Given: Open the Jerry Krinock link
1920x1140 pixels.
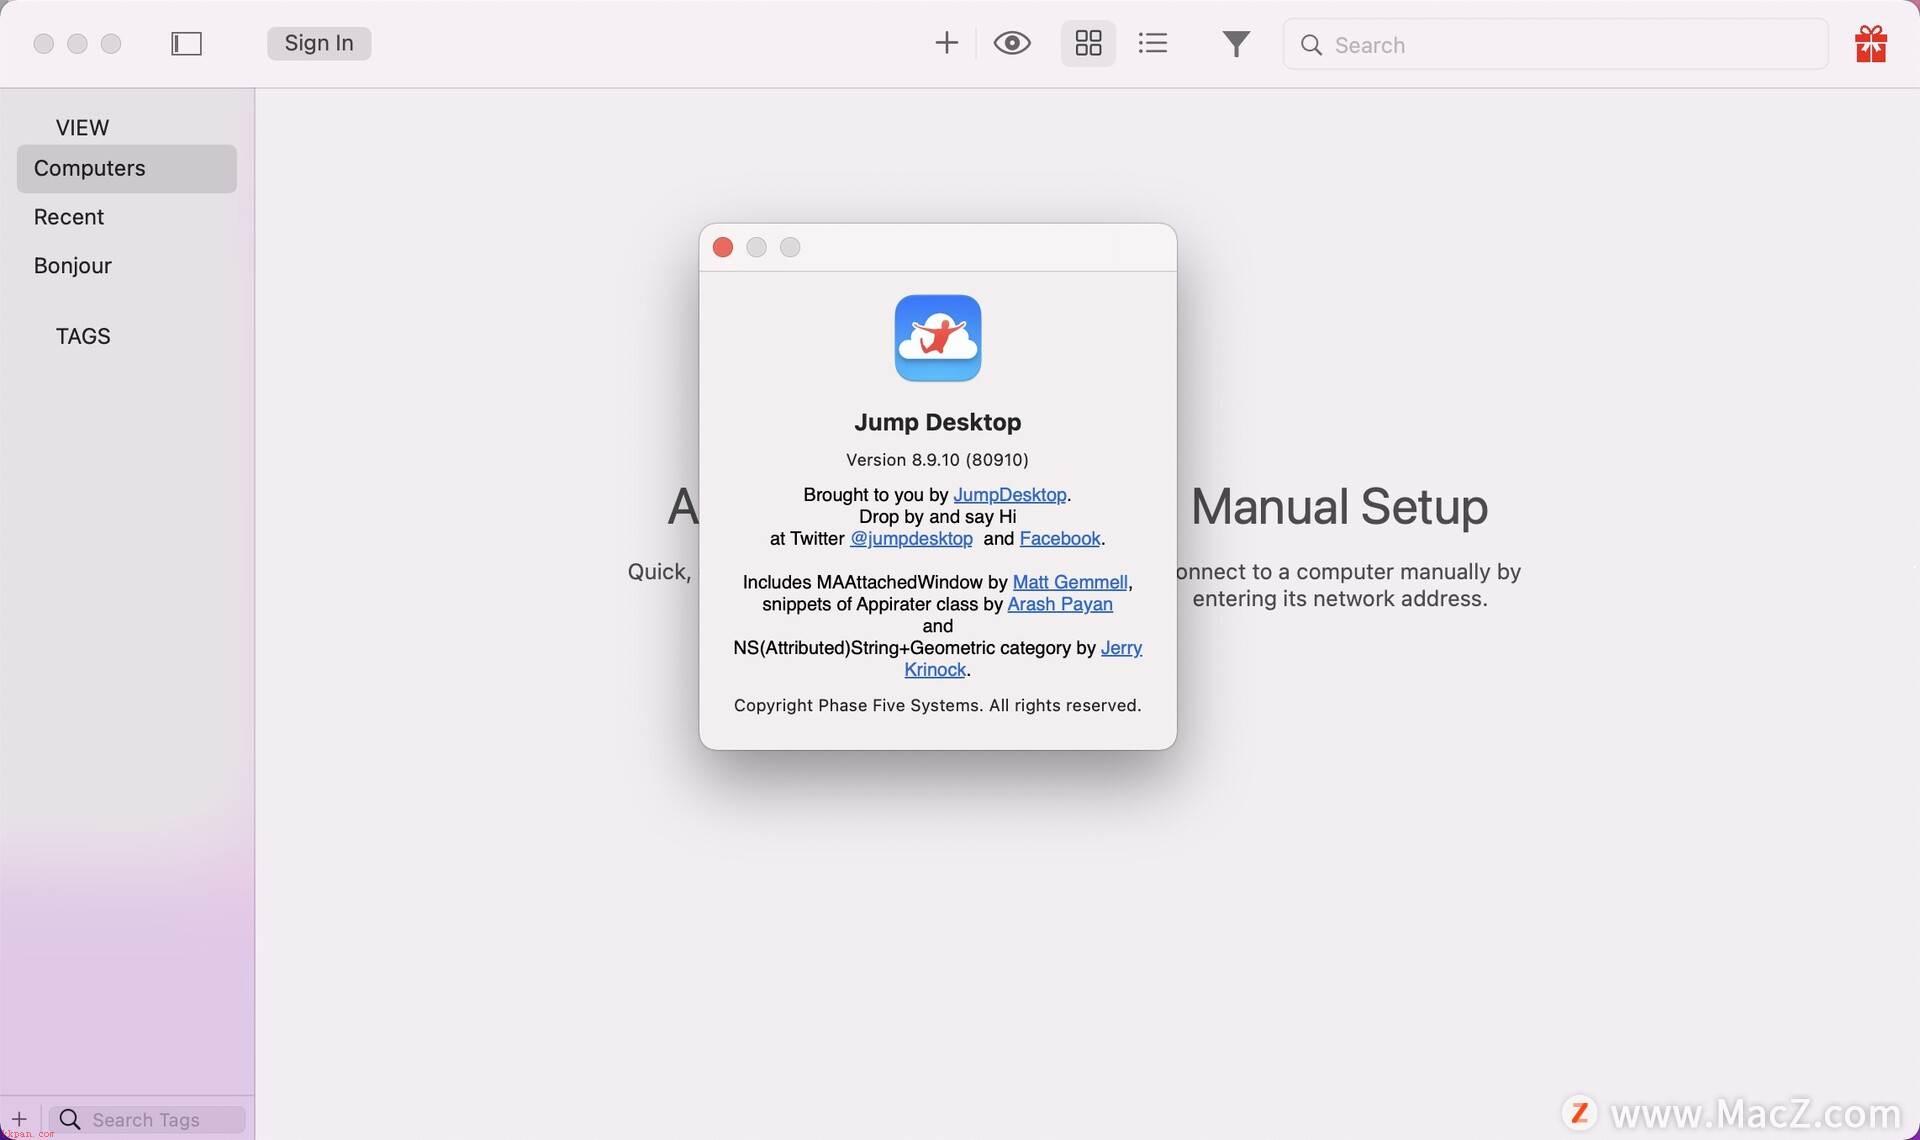Looking at the screenshot, I should pyautogui.click(x=1121, y=648).
